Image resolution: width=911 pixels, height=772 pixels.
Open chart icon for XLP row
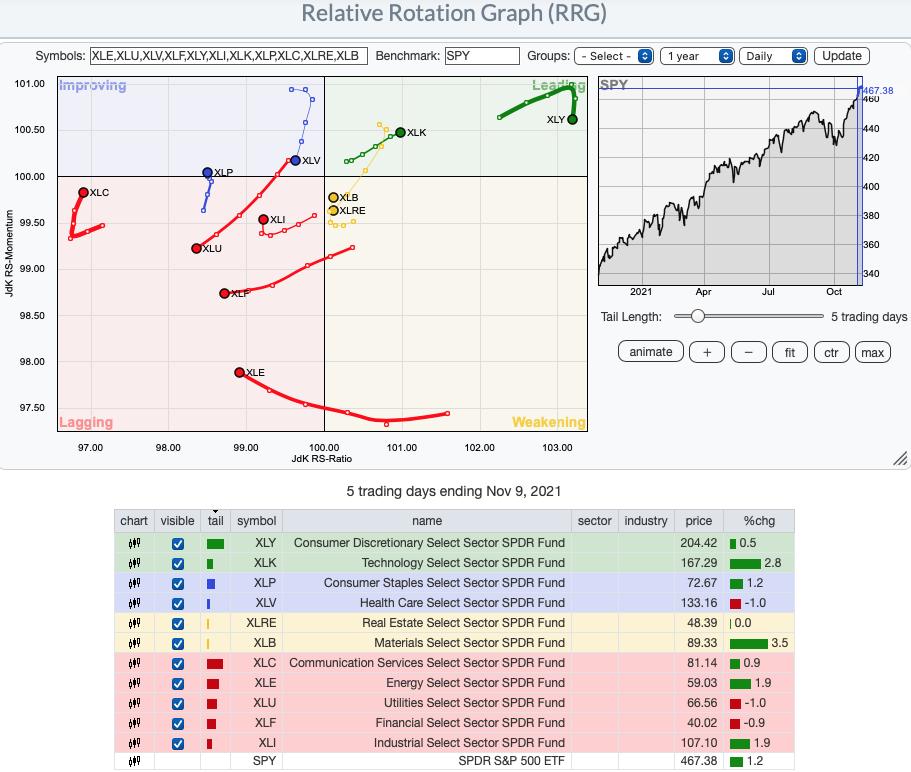coord(134,583)
